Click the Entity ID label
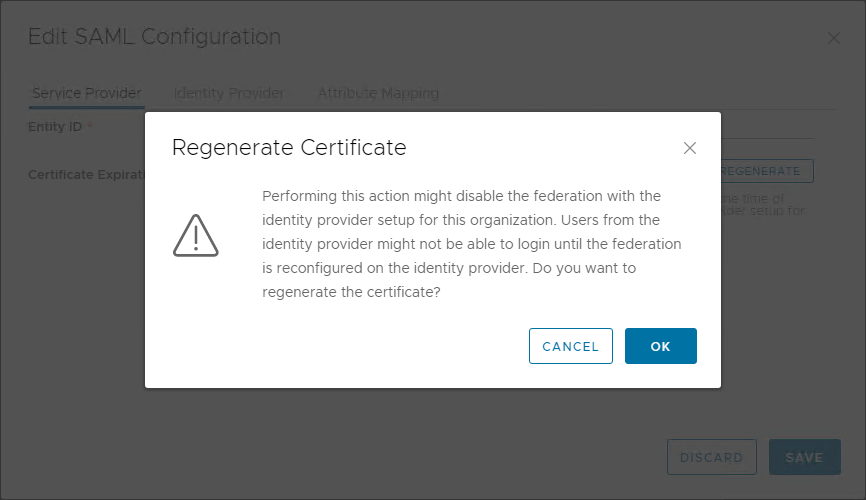Viewport: 866px width, 500px height. (x=55, y=127)
